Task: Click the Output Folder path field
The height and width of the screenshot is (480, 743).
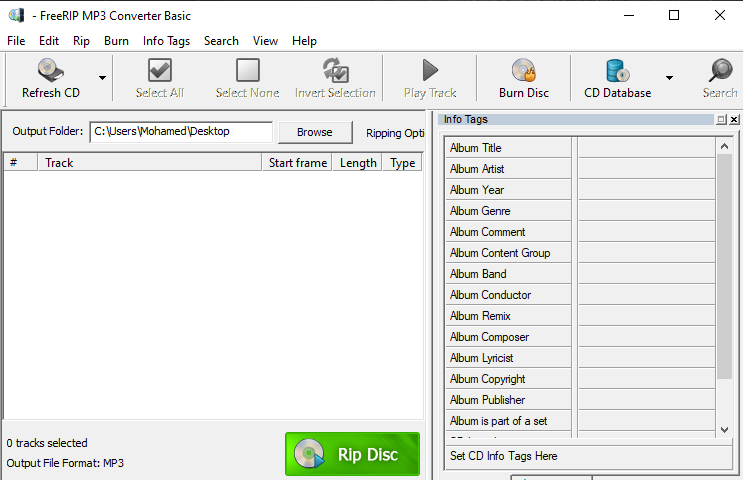Action: coord(181,132)
